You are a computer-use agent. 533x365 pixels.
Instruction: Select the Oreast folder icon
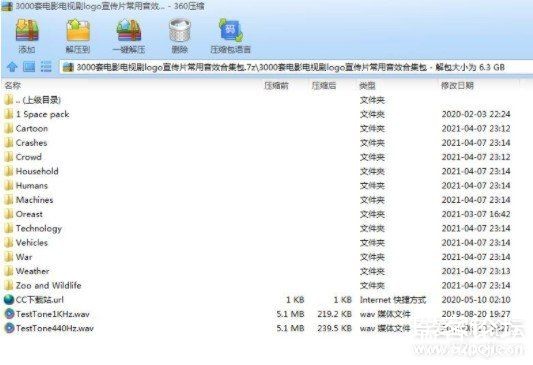tap(9, 214)
